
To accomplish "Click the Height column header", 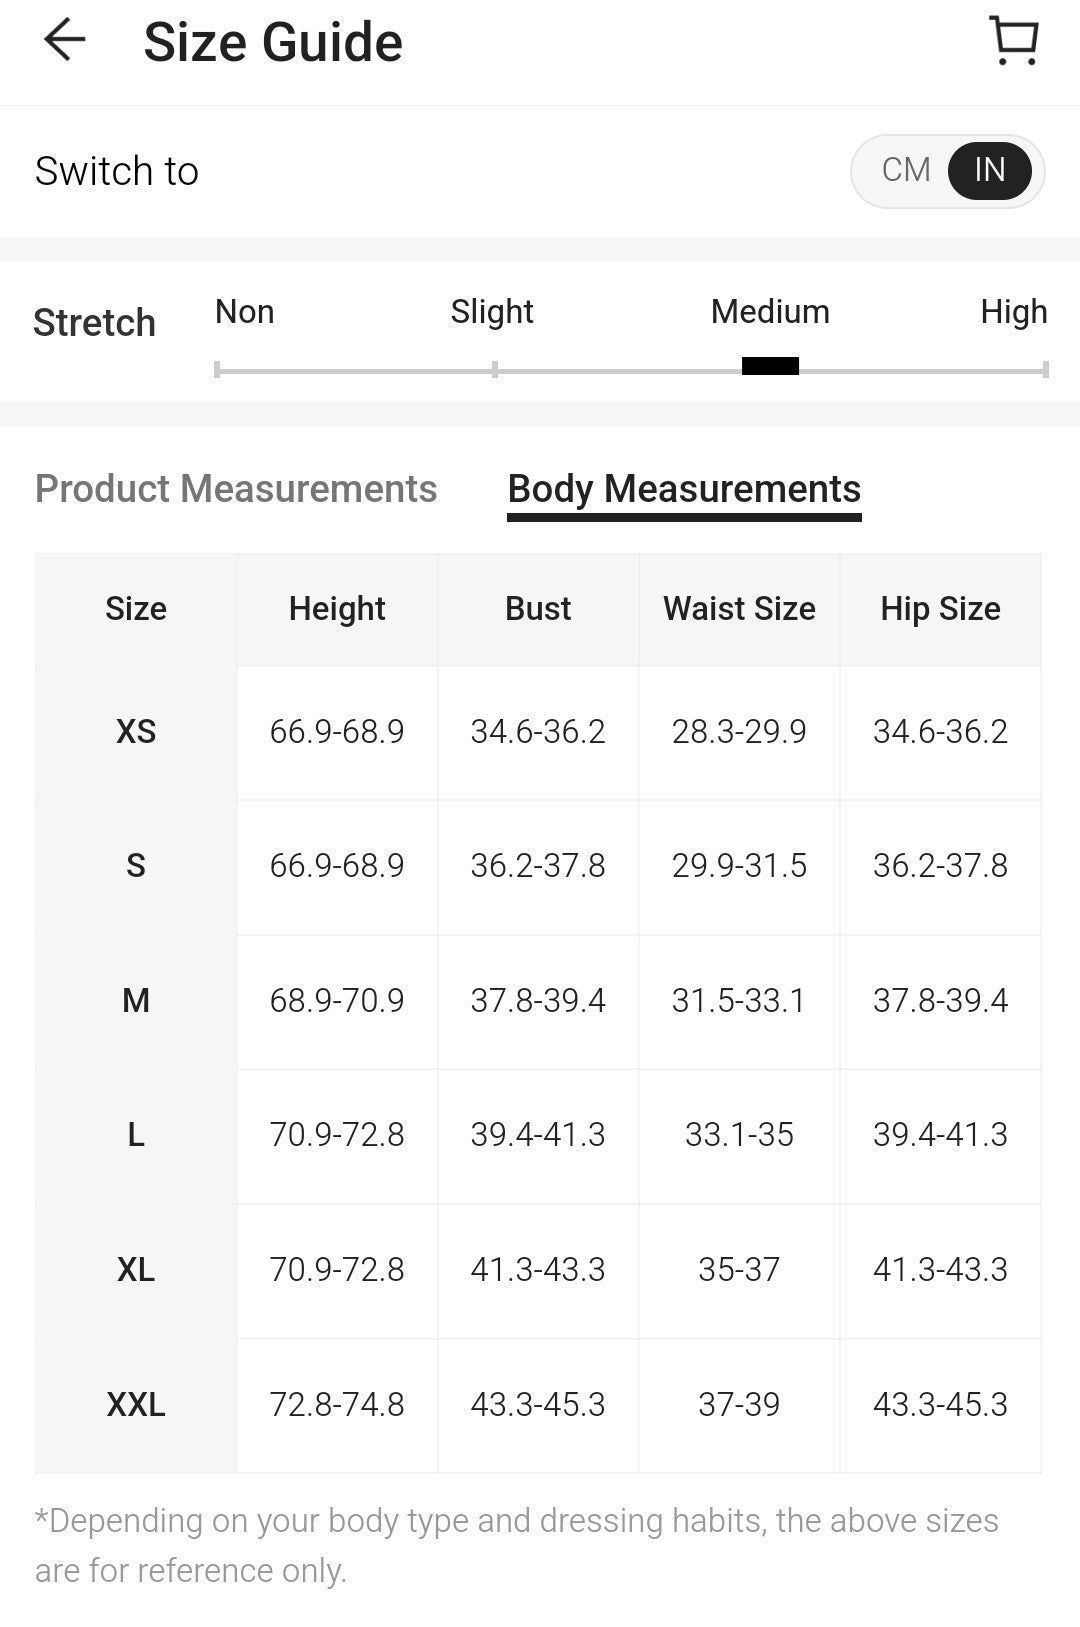I will [x=337, y=609].
